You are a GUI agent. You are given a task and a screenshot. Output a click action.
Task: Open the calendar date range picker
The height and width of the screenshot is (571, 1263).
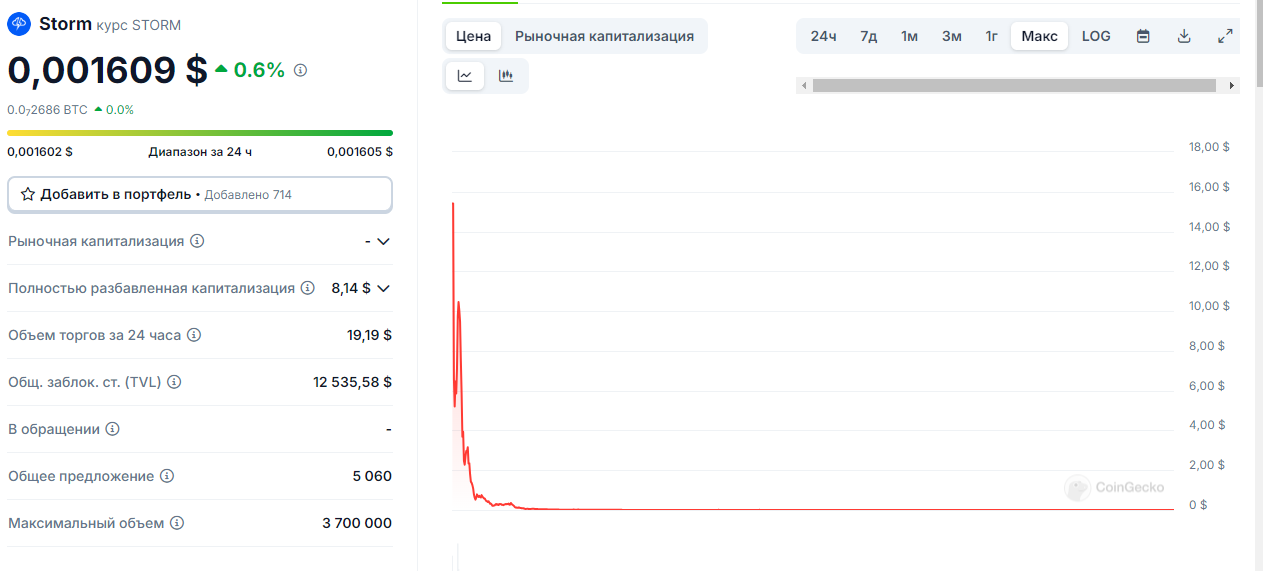pyautogui.click(x=1143, y=36)
